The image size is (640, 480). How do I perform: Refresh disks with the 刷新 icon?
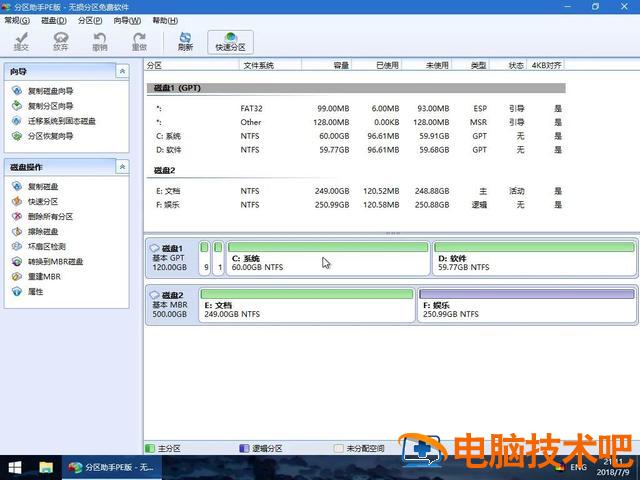point(185,40)
